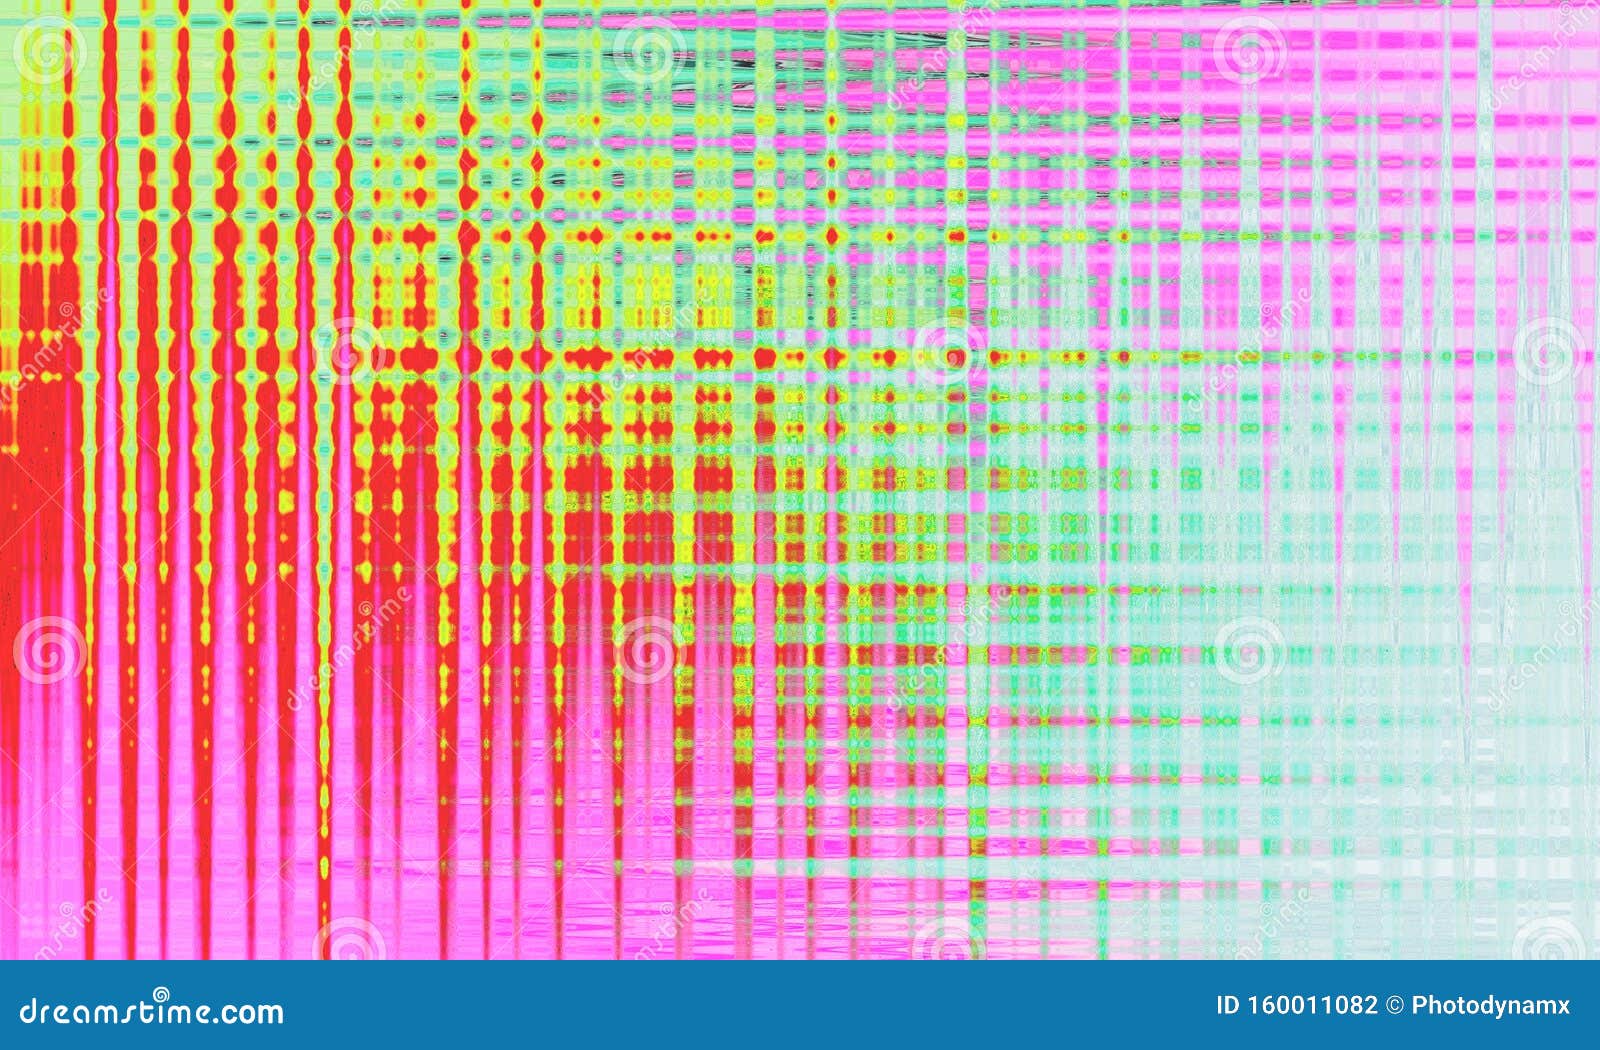This screenshot has width=1600, height=1050.
Task: Select the Photodynamx author credit link
Action: click(1490, 1005)
